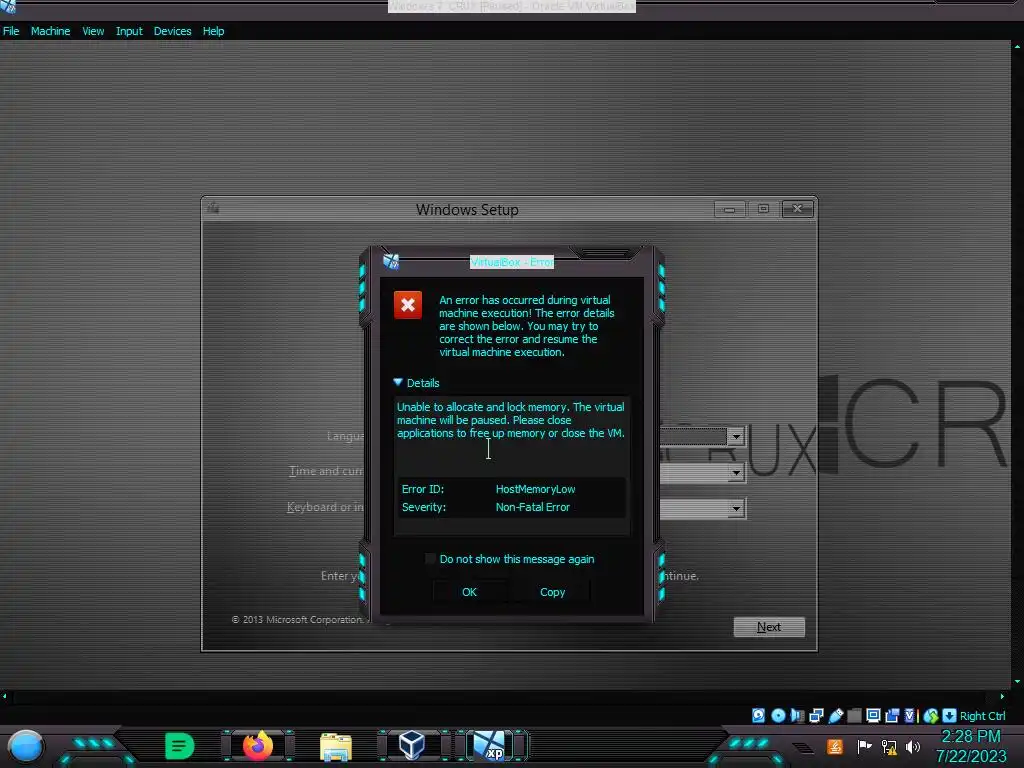
Task: Open the network adapters indicator
Action: (816, 716)
